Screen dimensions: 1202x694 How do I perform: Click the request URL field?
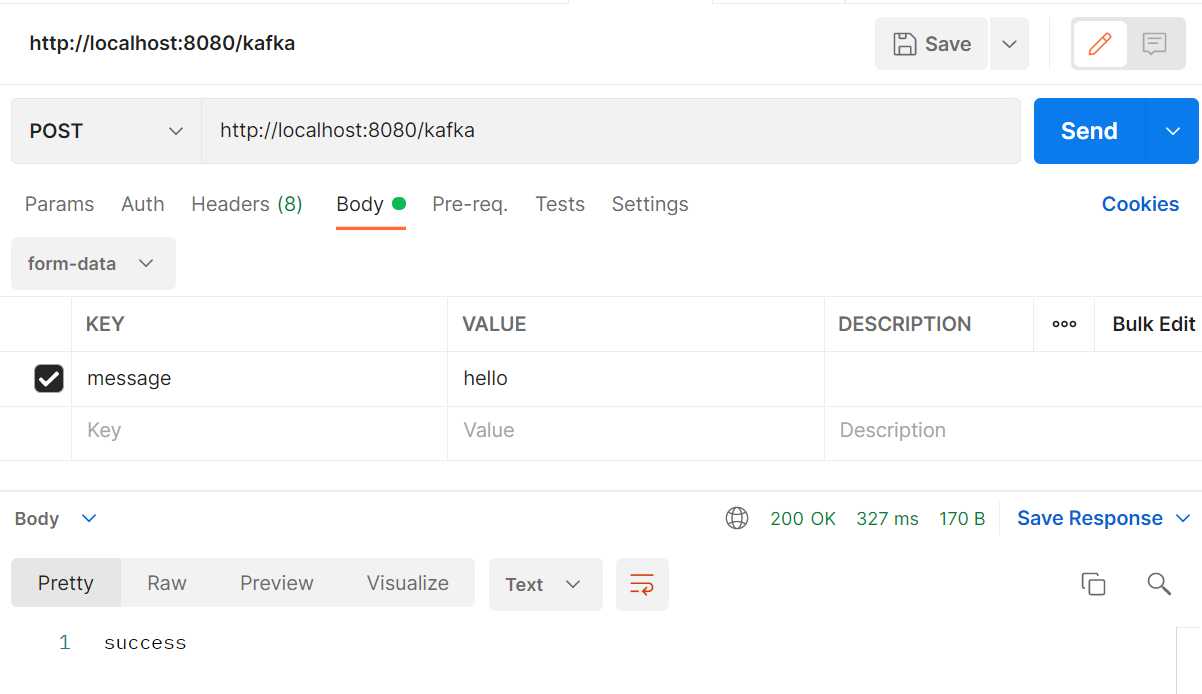(611, 131)
